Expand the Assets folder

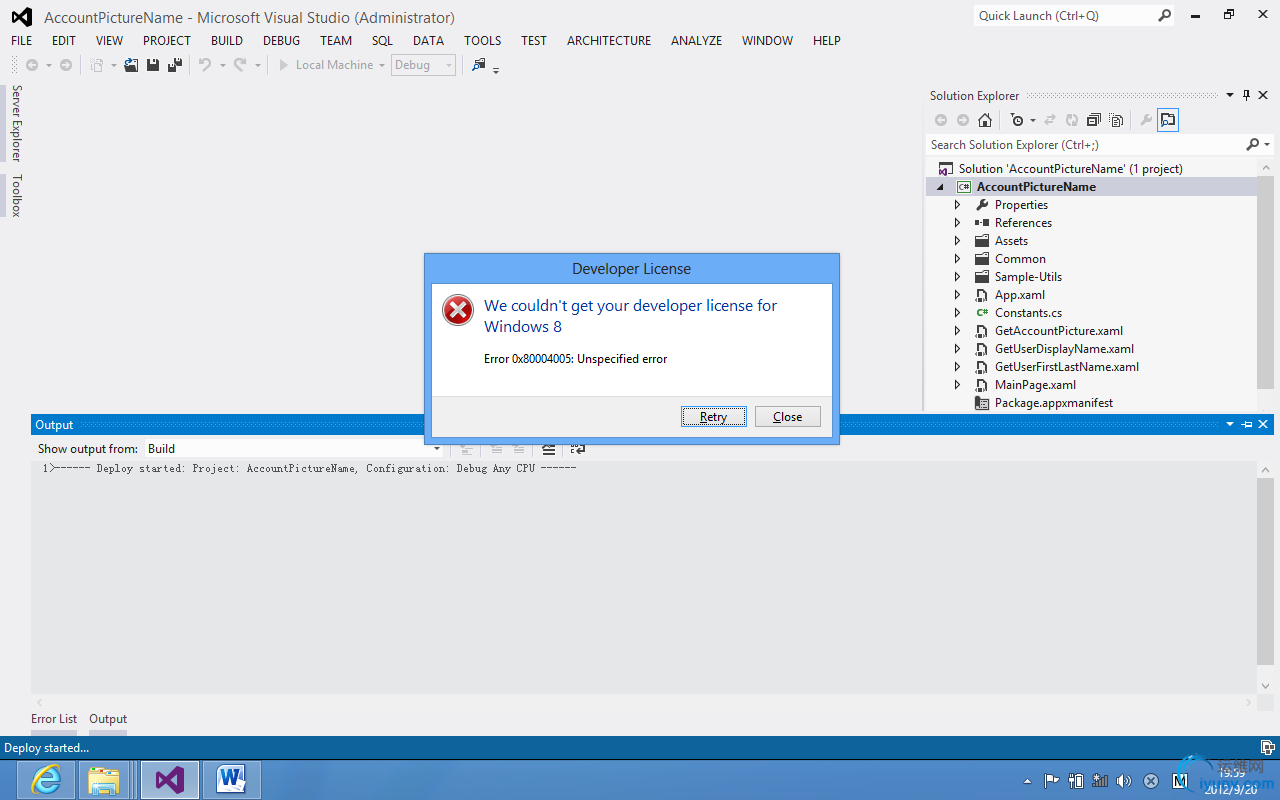coord(957,241)
